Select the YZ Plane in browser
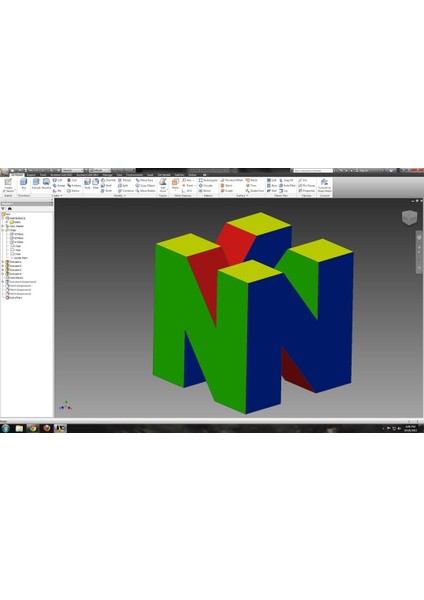 pyautogui.click(x=16, y=234)
